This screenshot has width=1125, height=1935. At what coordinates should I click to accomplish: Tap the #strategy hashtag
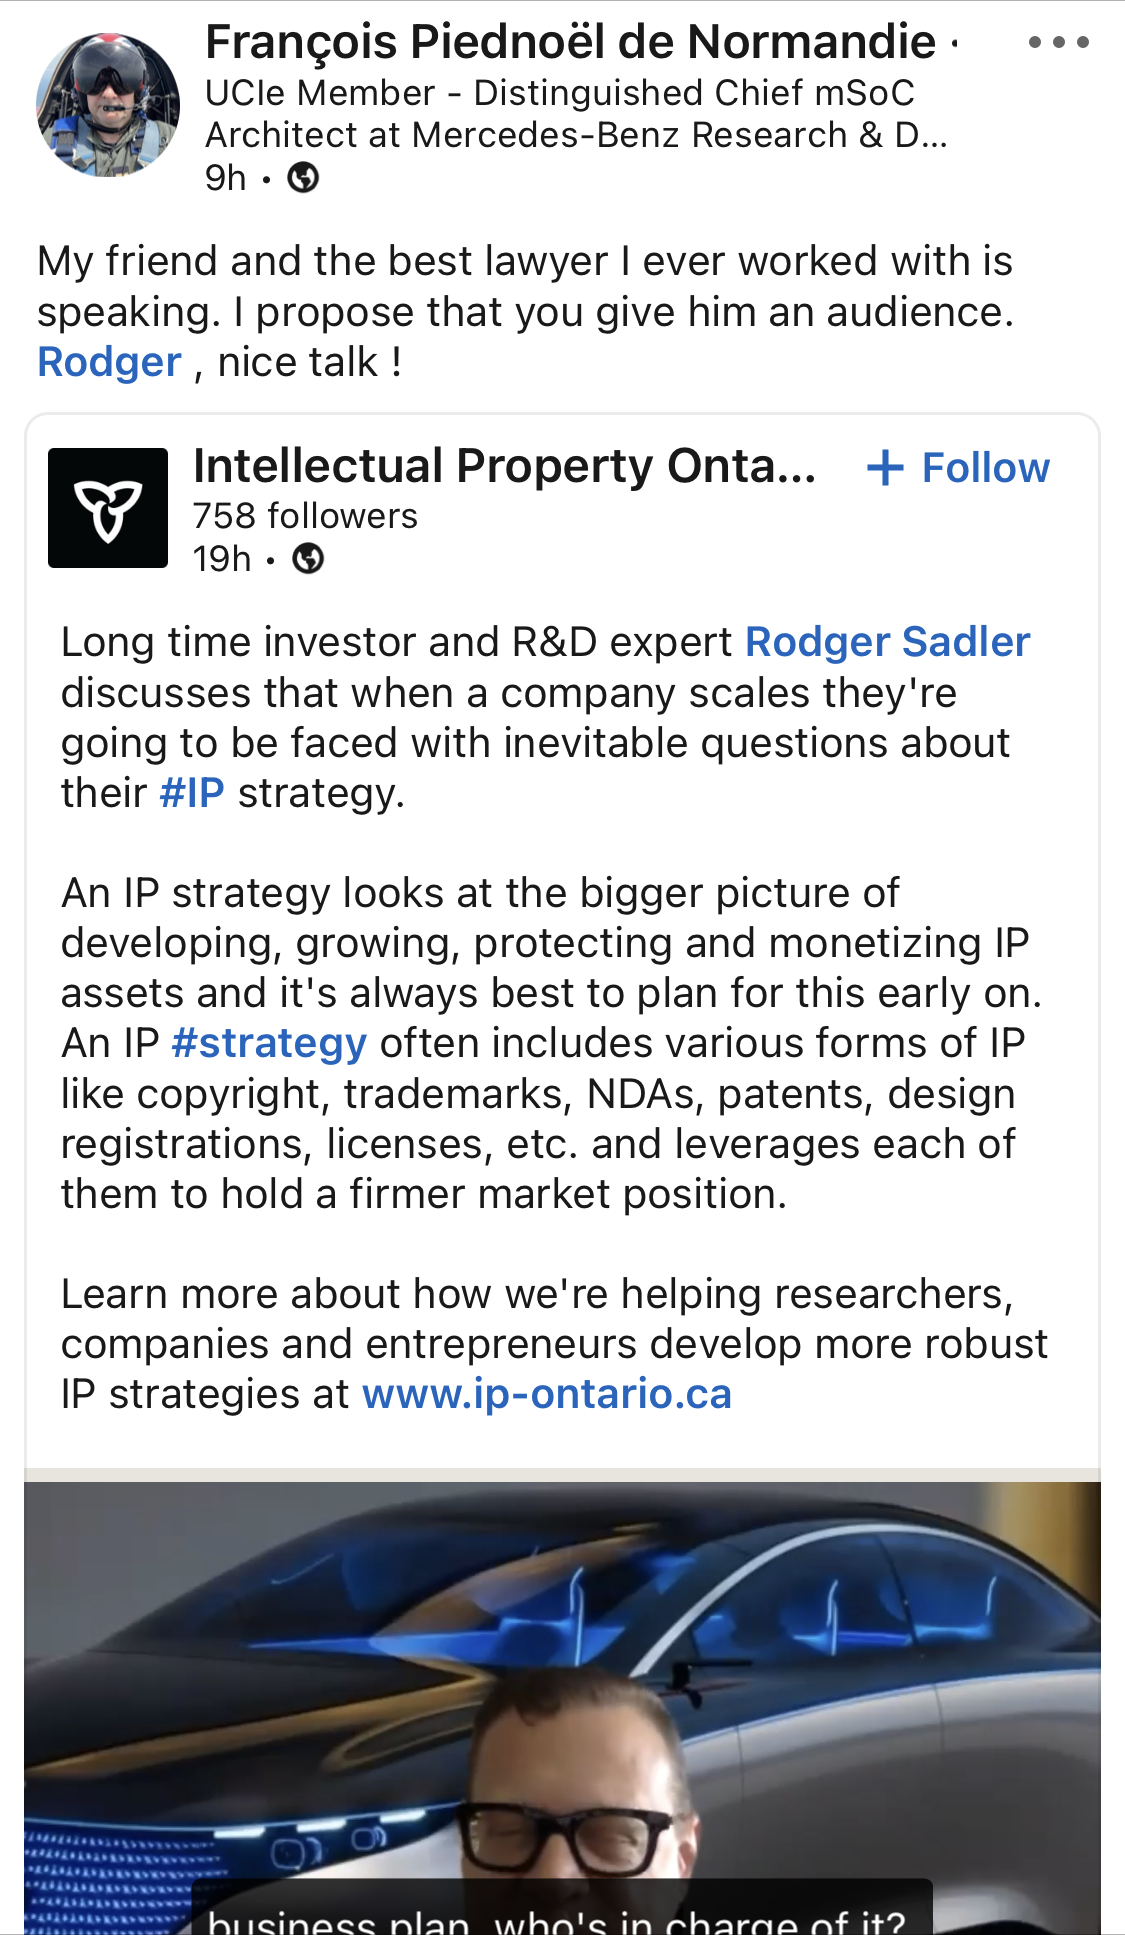tap(269, 1044)
